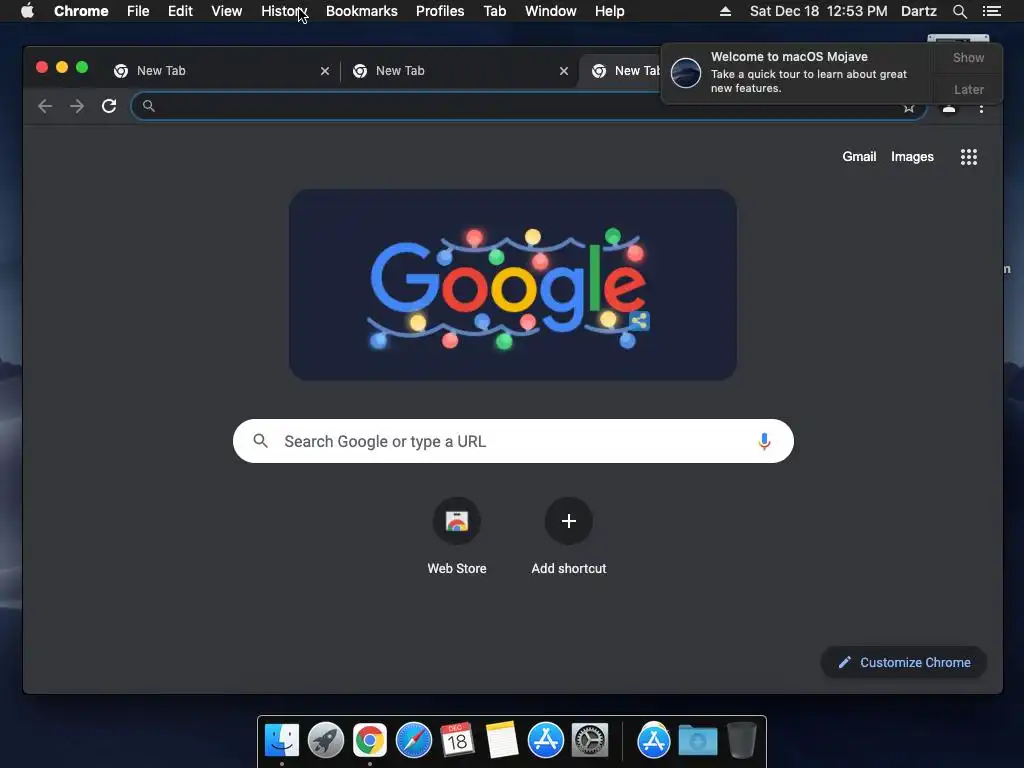
Task: Open the Chrome profile avatar icon
Action: point(949,108)
